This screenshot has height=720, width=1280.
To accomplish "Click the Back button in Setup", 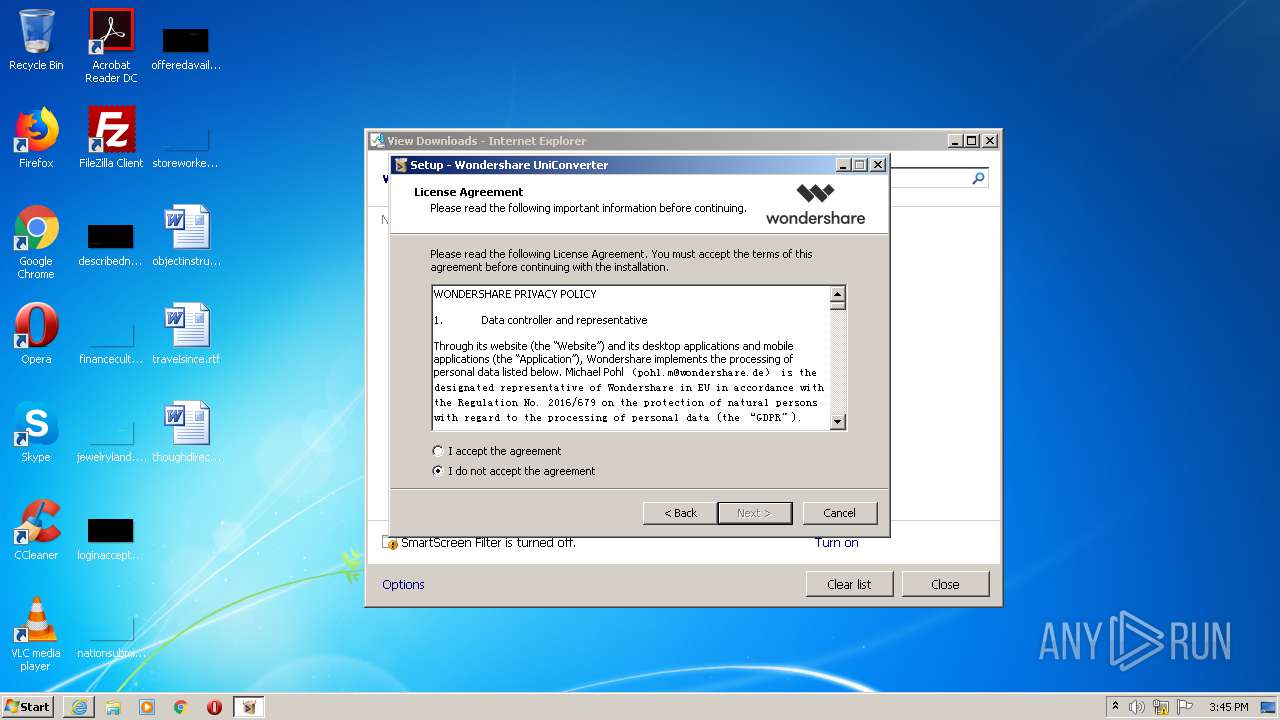I will (x=680, y=513).
